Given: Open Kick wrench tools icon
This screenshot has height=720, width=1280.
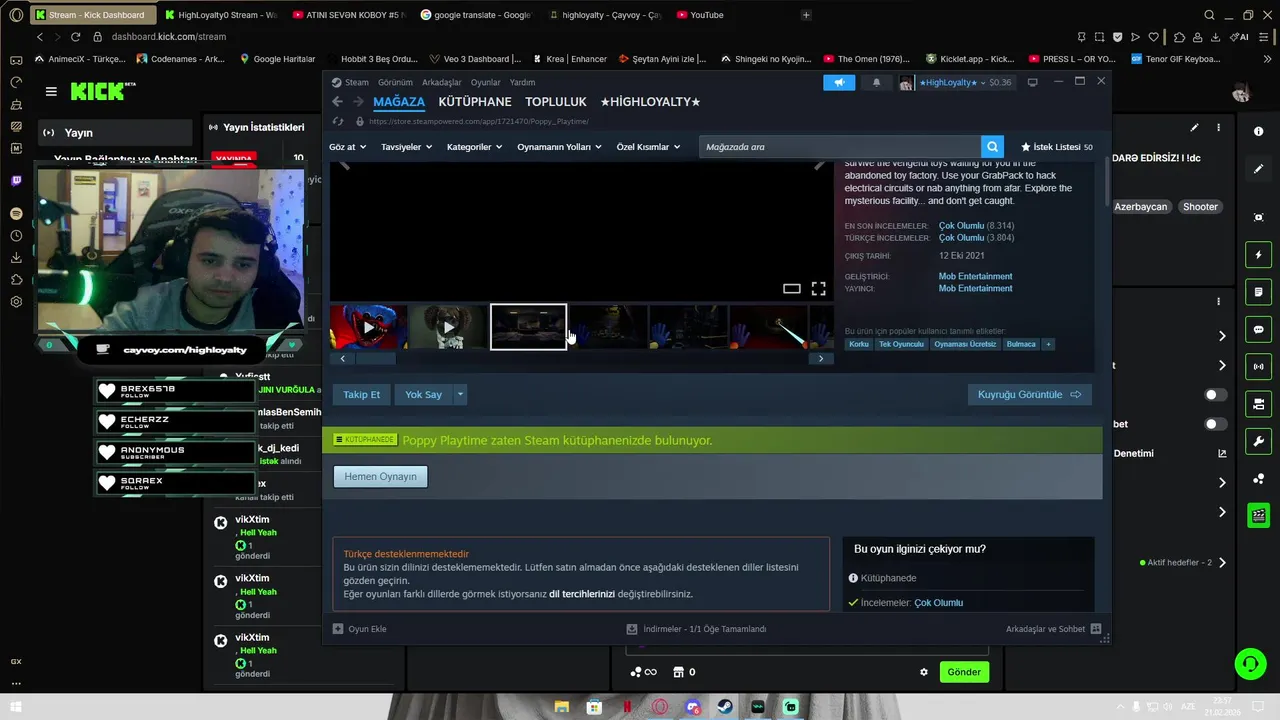Looking at the screenshot, I should (1258, 441).
